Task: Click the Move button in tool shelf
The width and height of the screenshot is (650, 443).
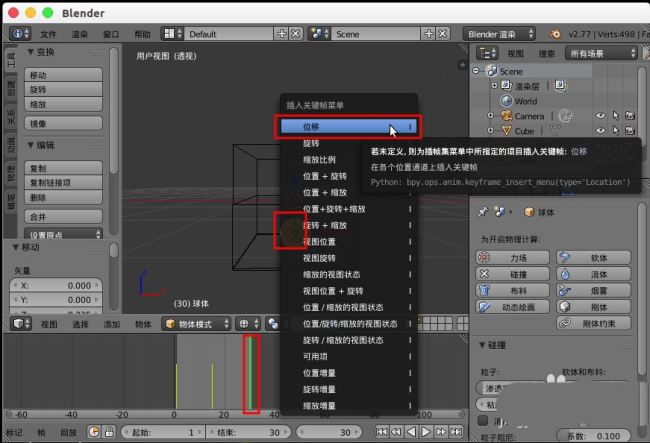Action: pos(63,75)
